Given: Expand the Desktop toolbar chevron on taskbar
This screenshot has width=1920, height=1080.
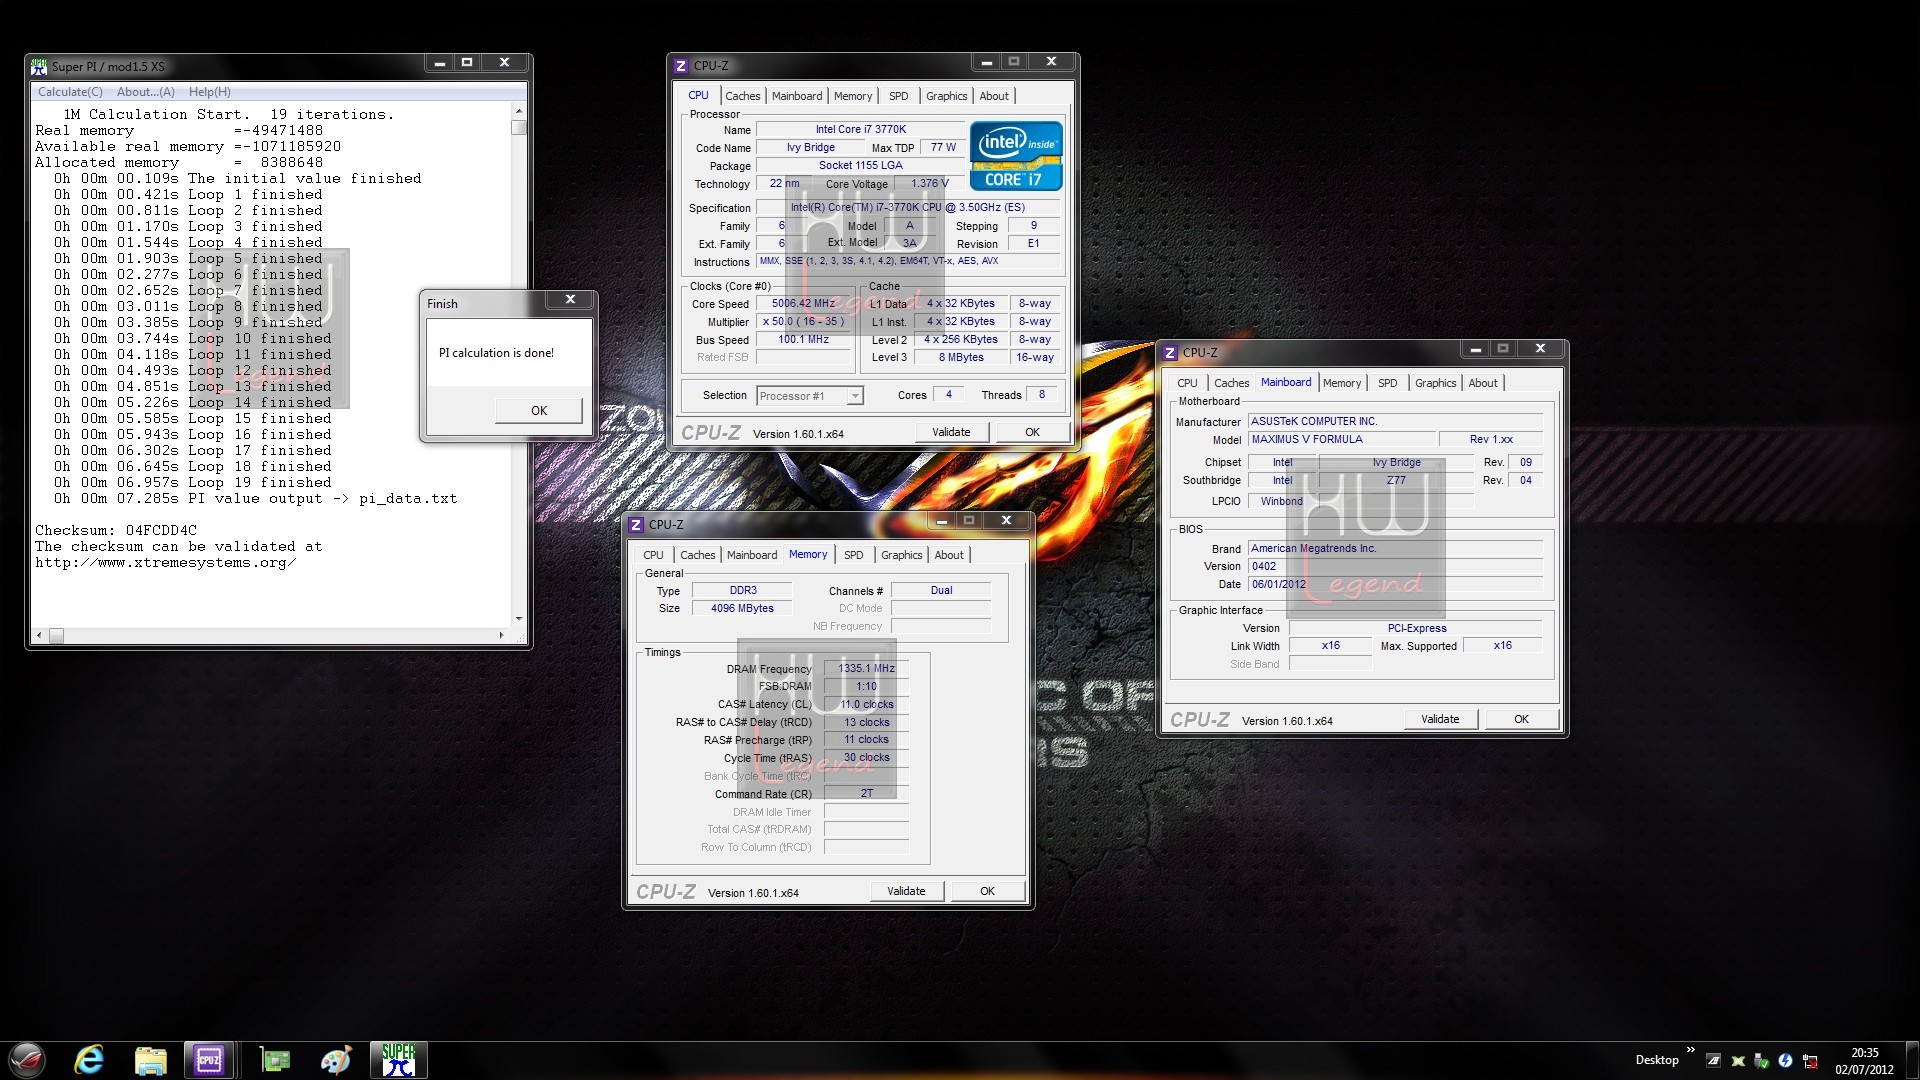Looking at the screenshot, I should [x=1690, y=1050].
